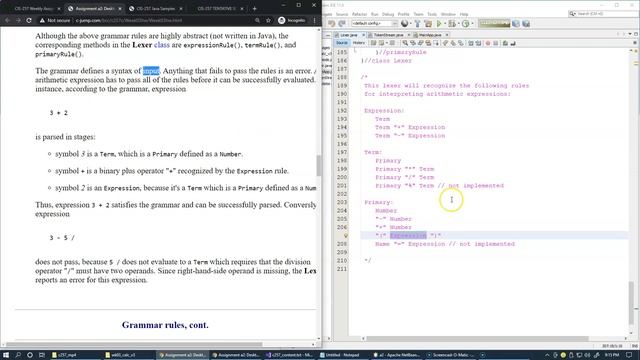Click Find Selection magnifier in editor toolbar

pyautogui.click(x=405, y=43)
